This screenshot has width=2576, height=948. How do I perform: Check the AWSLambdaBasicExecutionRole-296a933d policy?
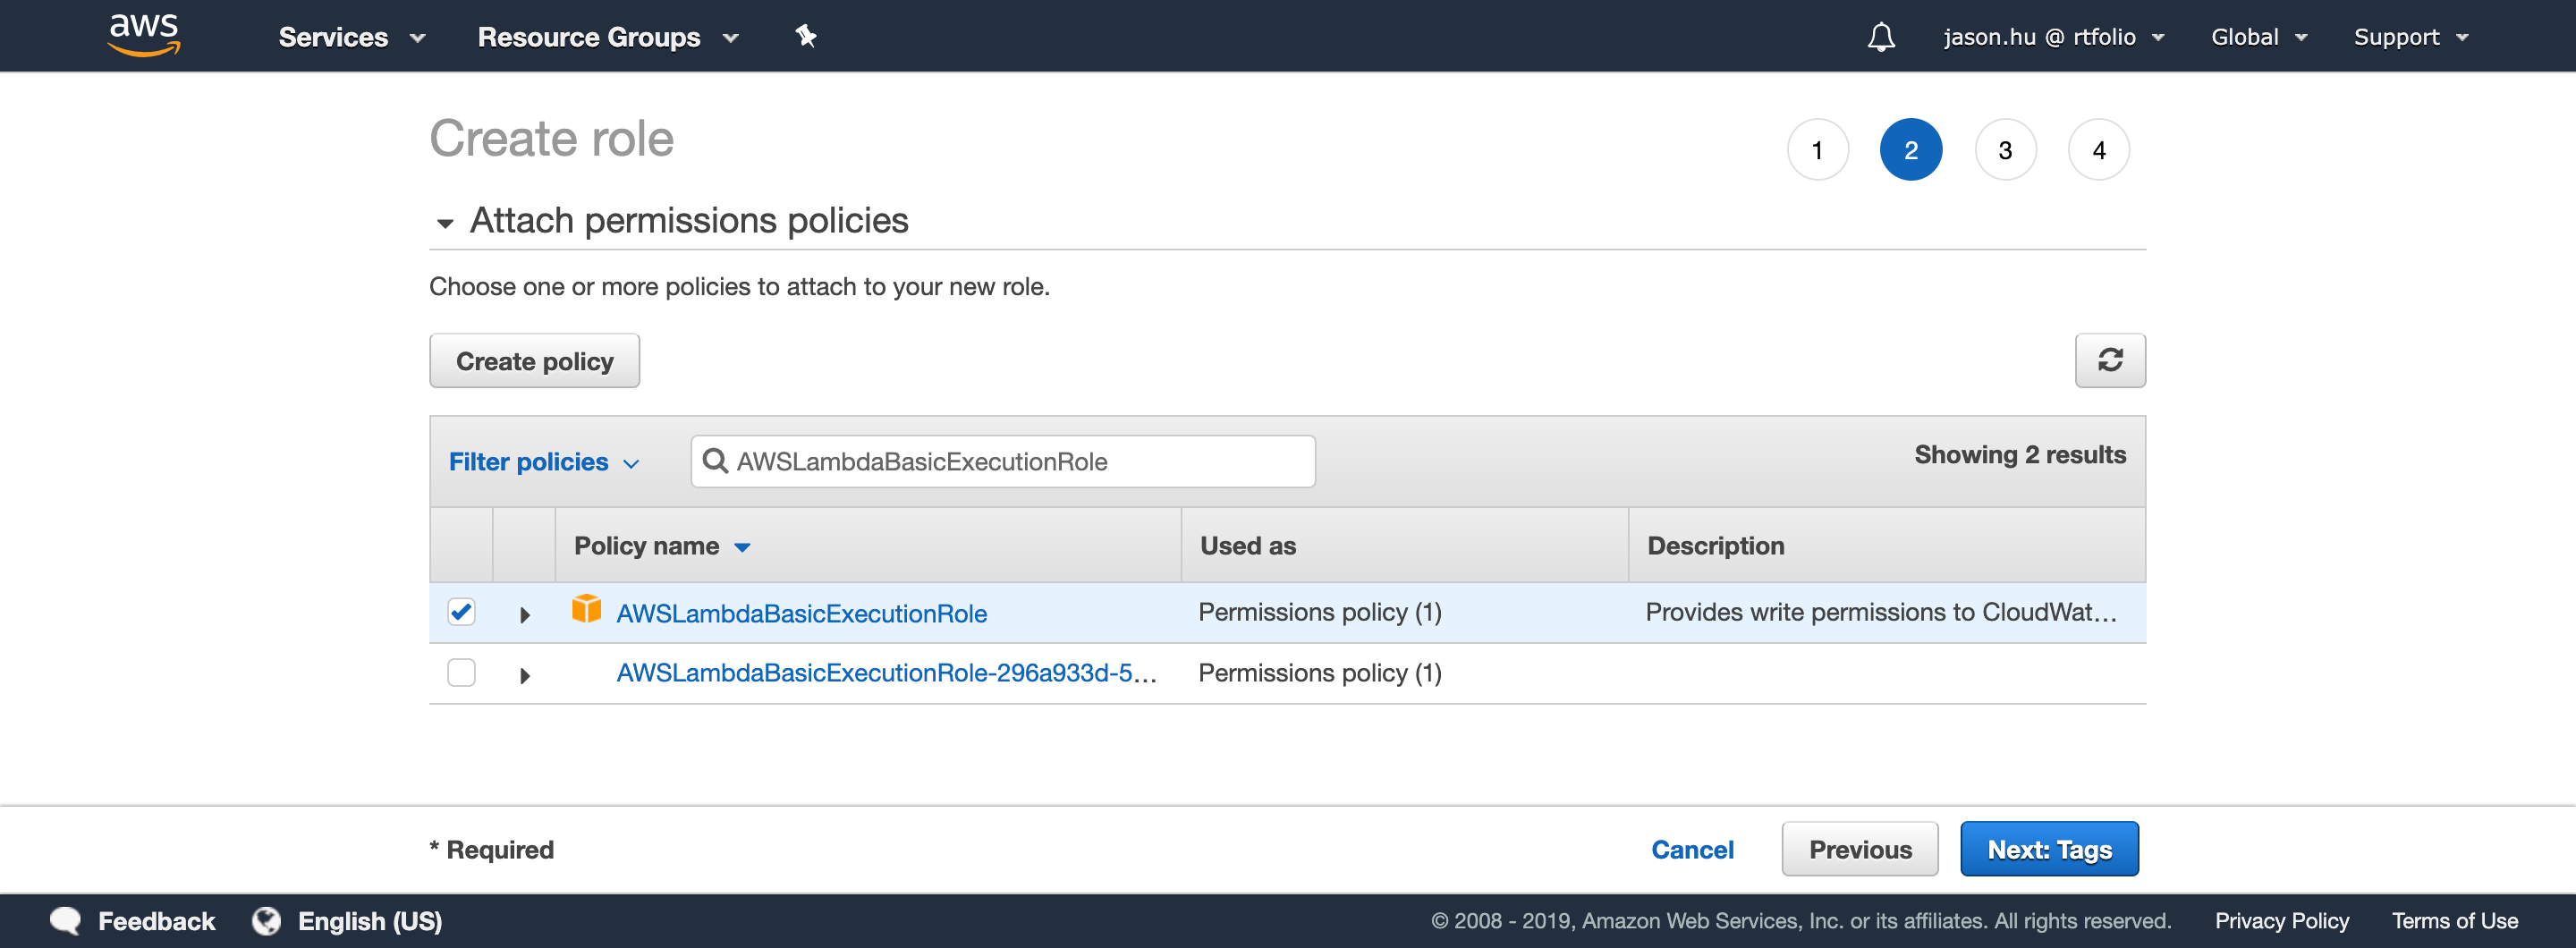(461, 673)
